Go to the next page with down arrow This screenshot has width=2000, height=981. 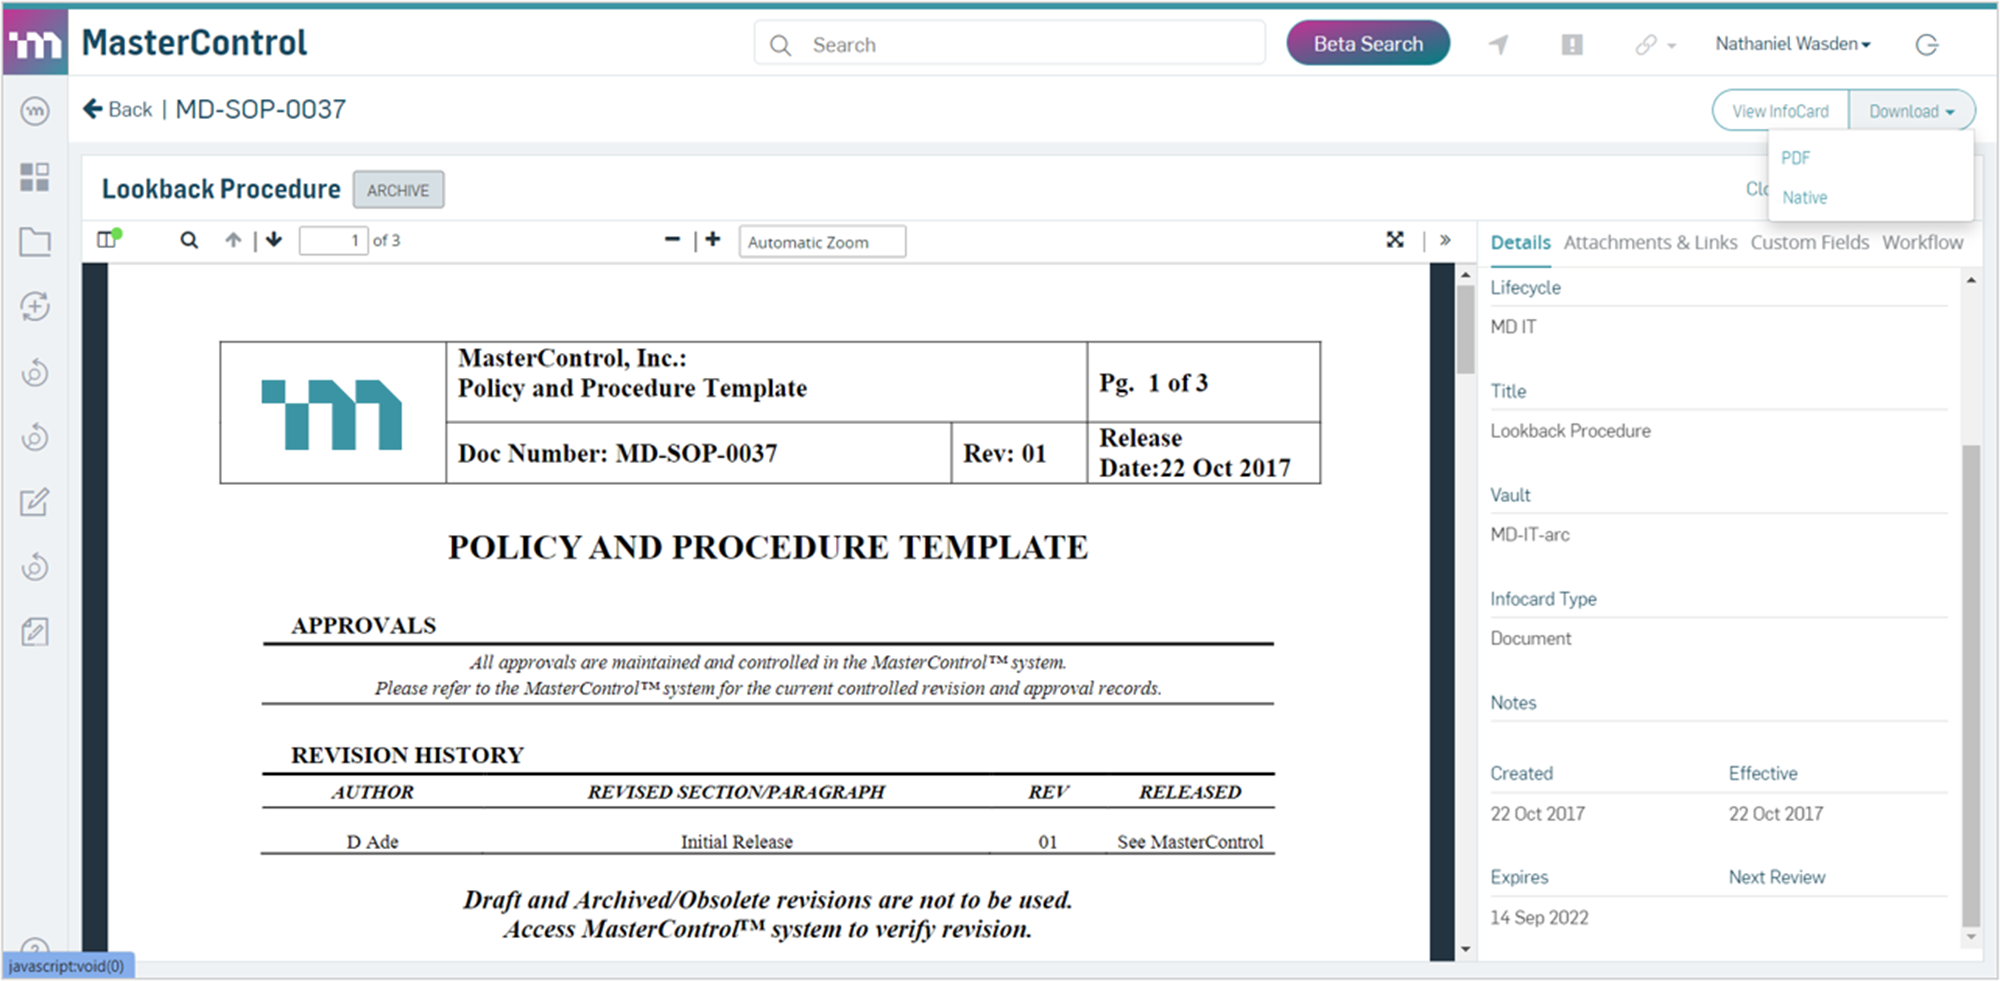pyautogui.click(x=273, y=240)
